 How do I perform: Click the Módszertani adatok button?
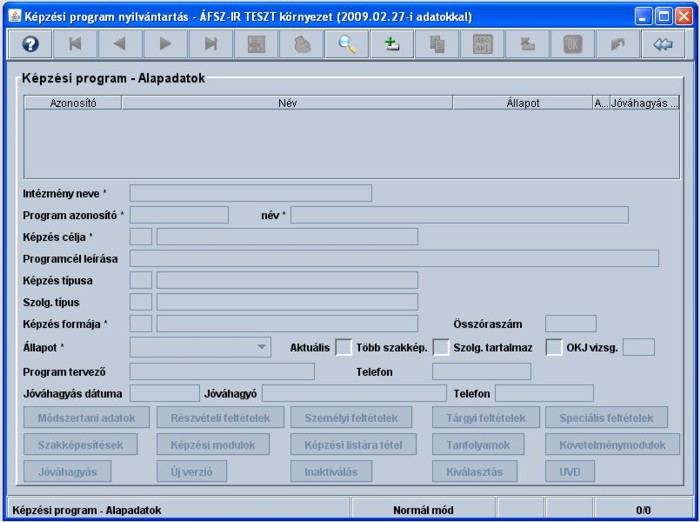tap(93, 418)
